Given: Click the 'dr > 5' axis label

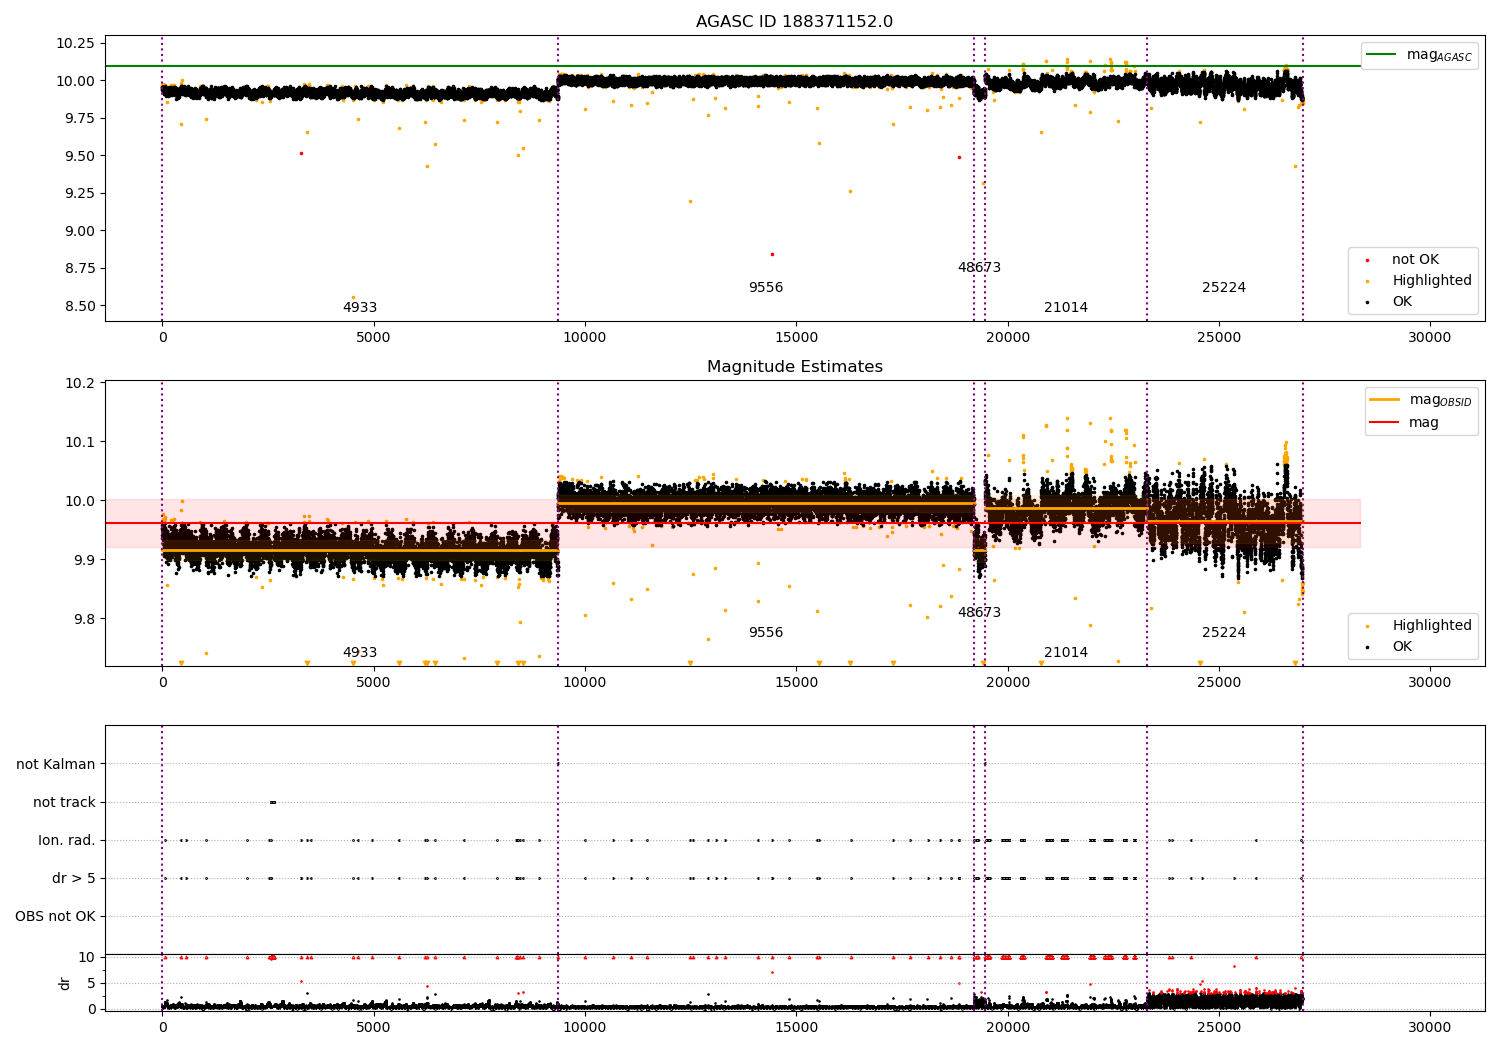Looking at the screenshot, I should (x=74, y=879).
